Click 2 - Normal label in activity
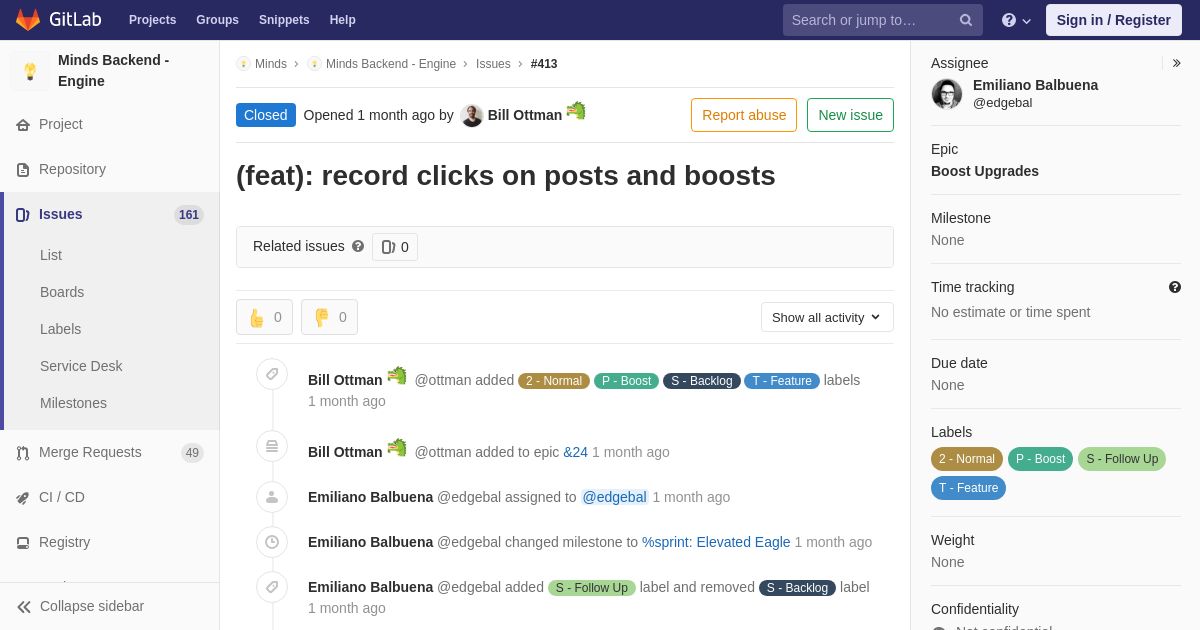 (x=554, y=381)
